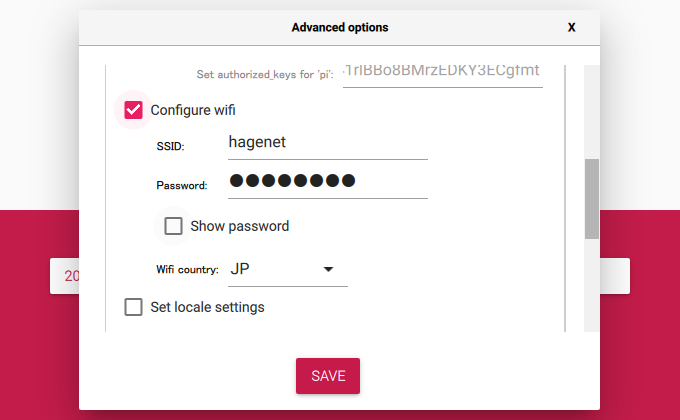The image size is (680, 420).
Task: Click the JP country value
Action: tap(240, 269)
